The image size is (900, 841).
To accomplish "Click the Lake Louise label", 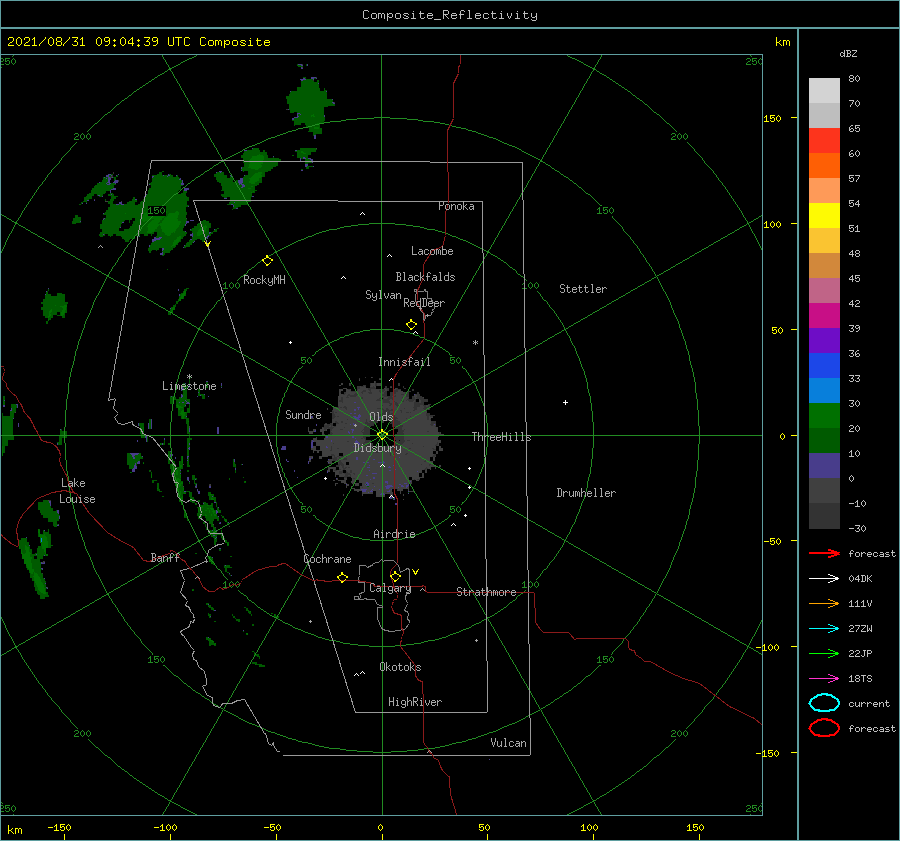I will click(x=77, y=491).
